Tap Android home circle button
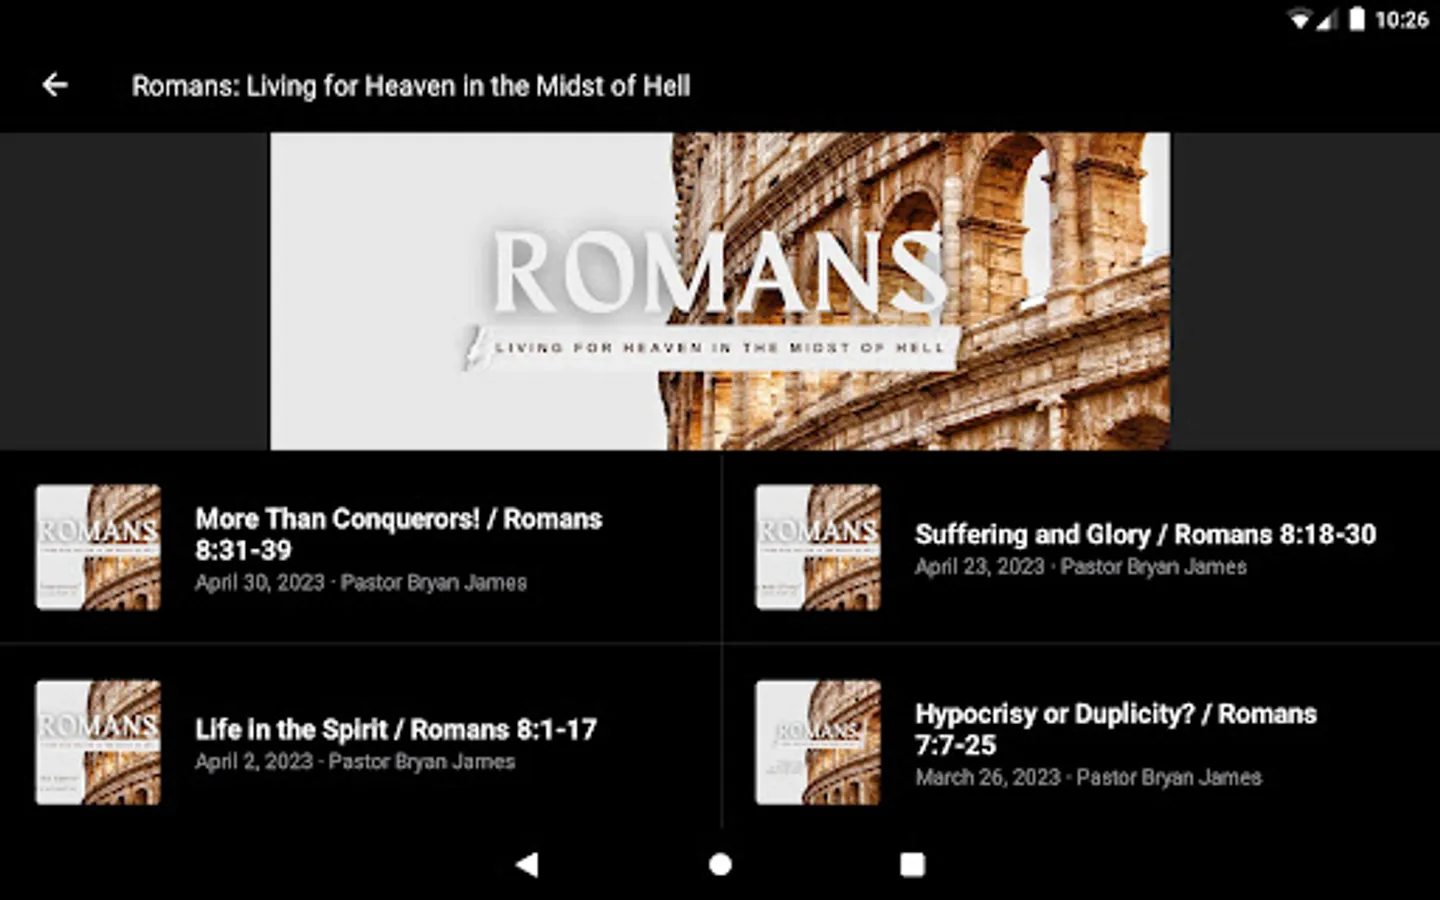1440x900 pixels. click(x=720, y=864)
